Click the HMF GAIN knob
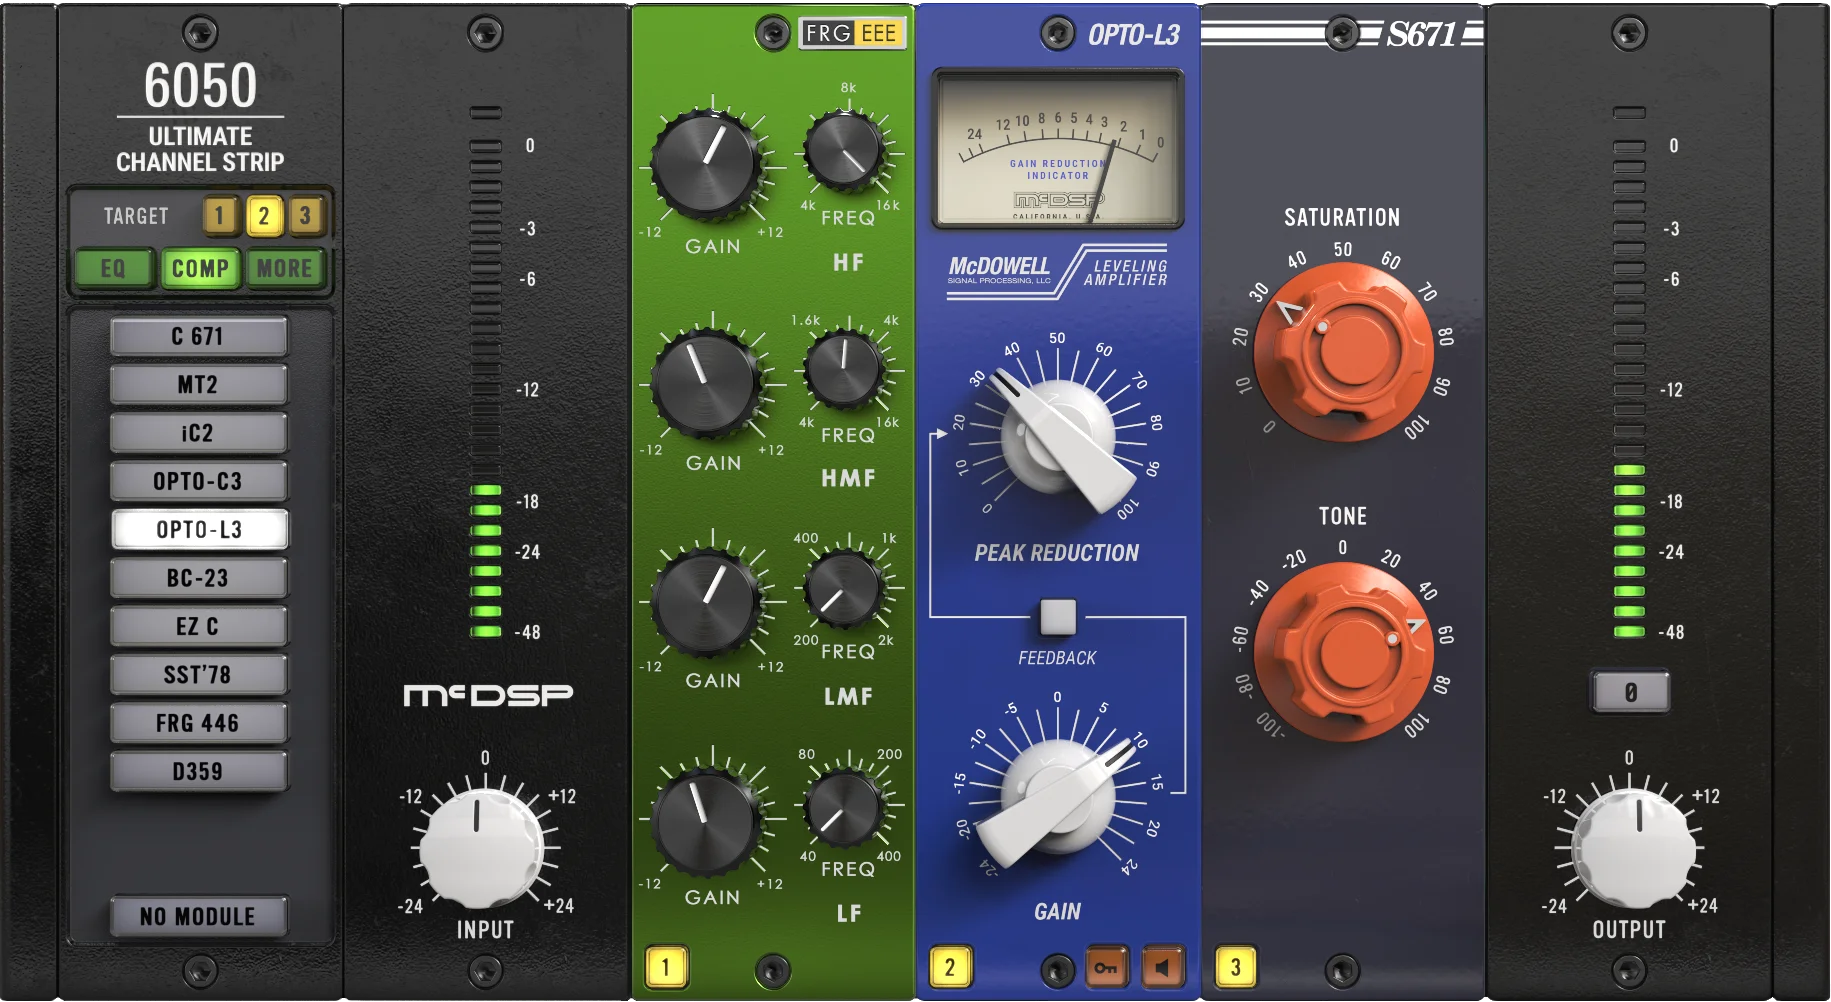 706,383
